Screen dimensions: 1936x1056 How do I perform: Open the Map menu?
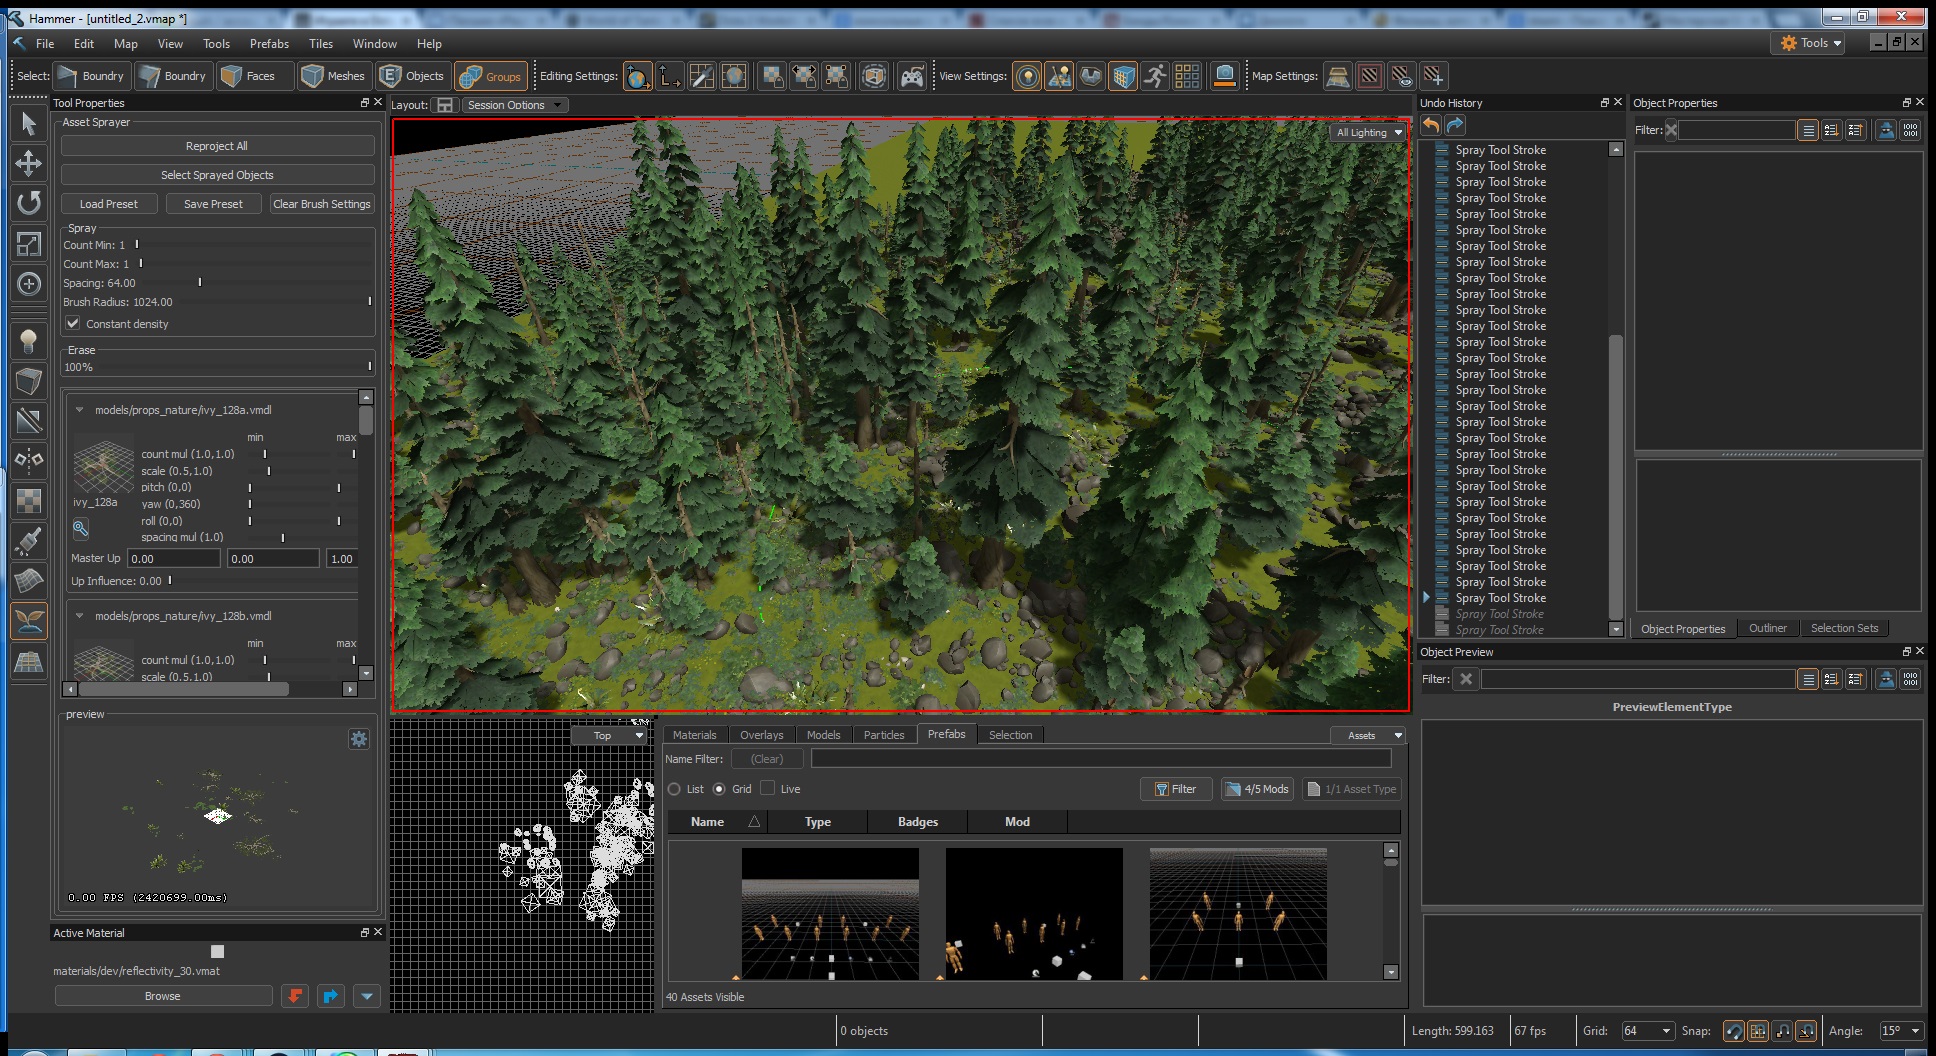pos(126,44)
